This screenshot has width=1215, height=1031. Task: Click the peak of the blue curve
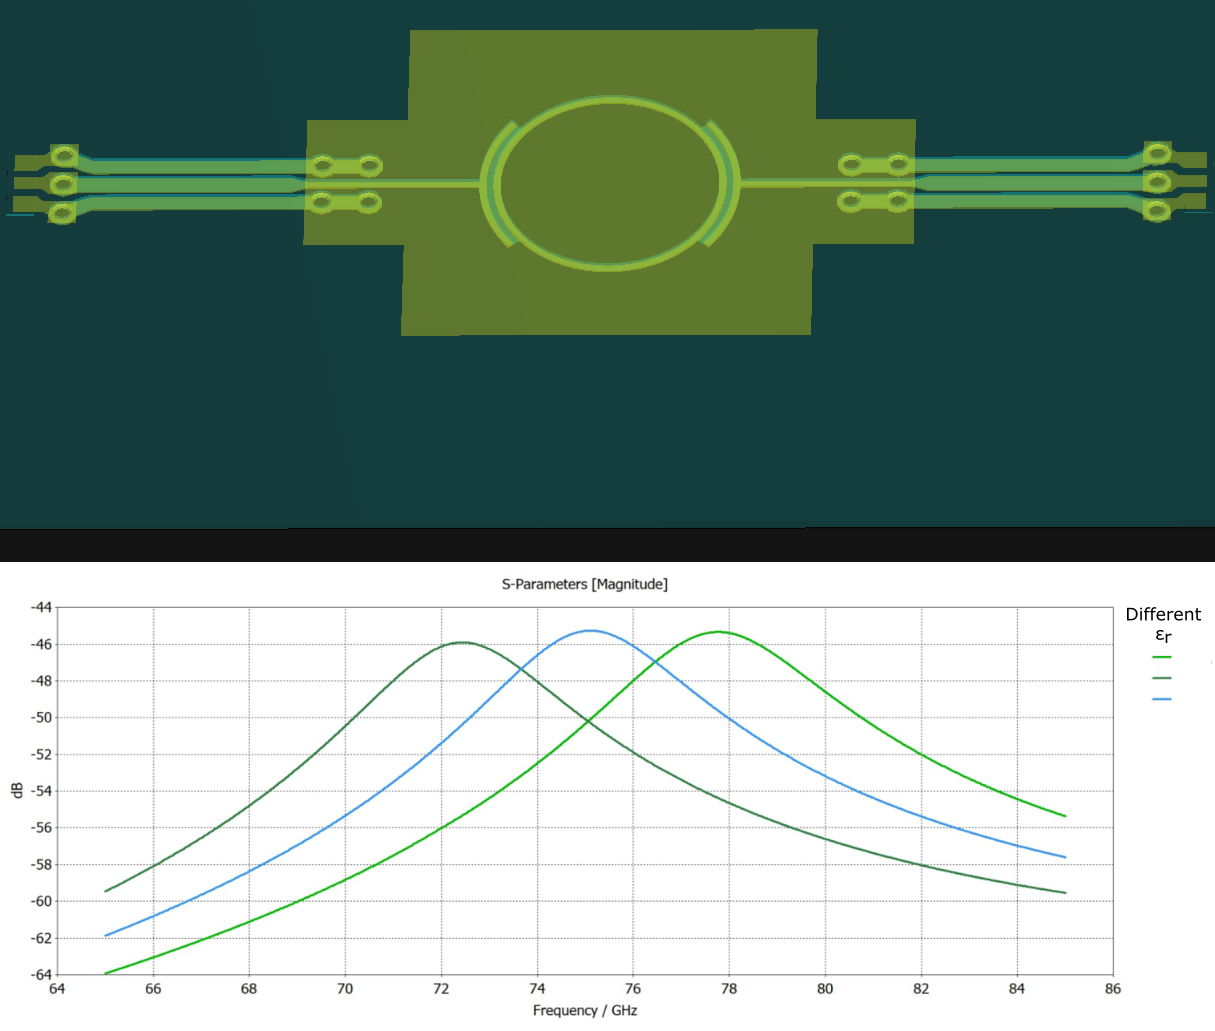[591, 631]
